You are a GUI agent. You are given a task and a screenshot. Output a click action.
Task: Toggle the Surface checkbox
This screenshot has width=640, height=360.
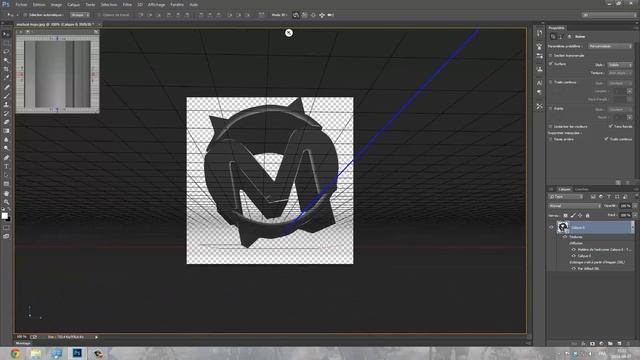click(x=551, y=64)
